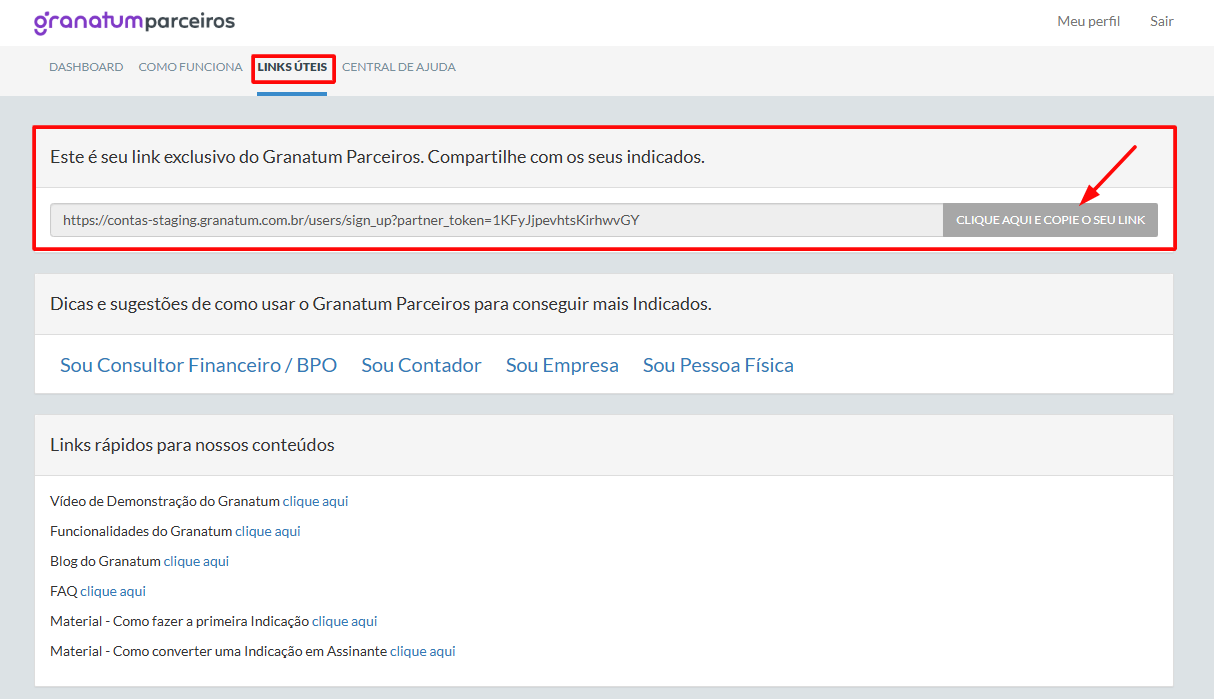Open Blog do Granatum 'clique aqui' link
Screen dimensions: 1214x699
click(196, 561)
